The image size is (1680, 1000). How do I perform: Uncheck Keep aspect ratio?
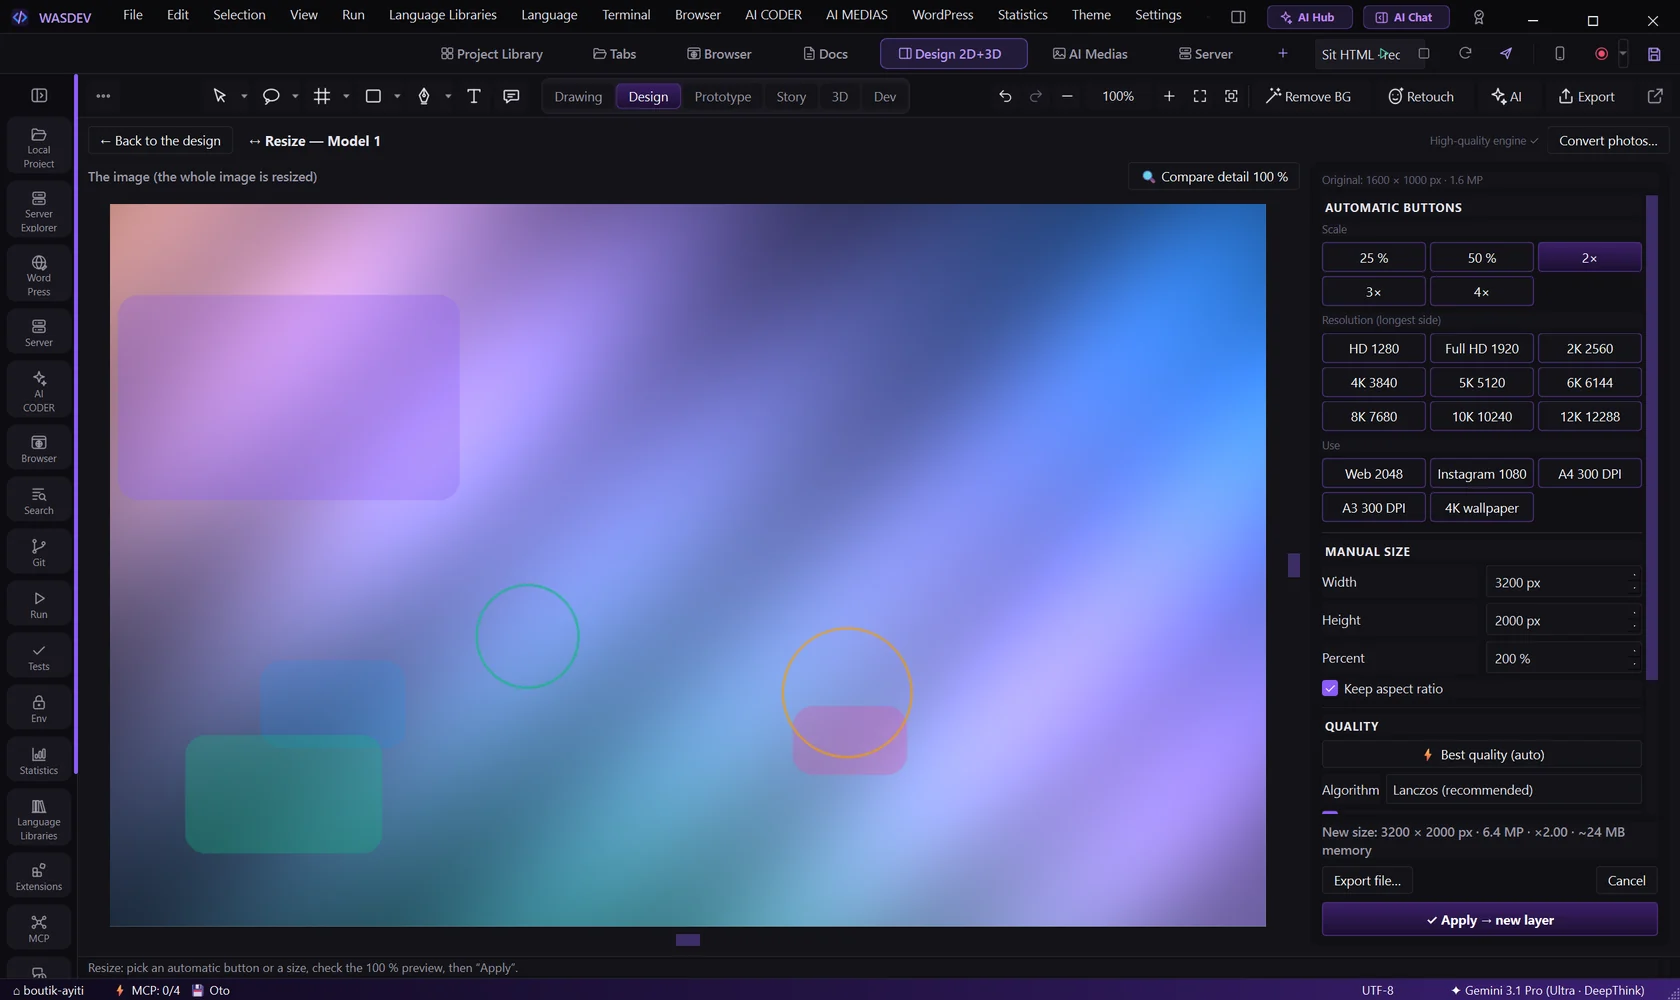[1330, 688]
